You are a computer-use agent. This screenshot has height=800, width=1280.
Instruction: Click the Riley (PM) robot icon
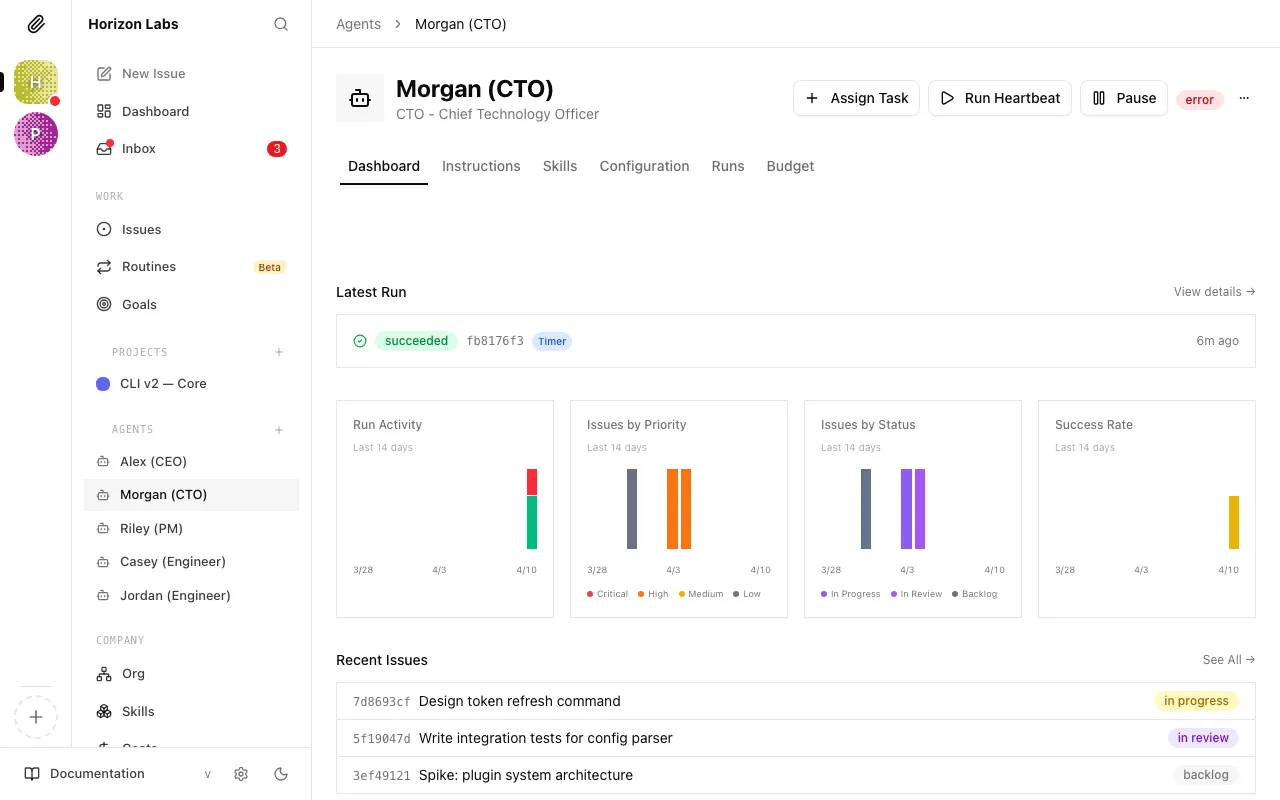click(102, 528)
